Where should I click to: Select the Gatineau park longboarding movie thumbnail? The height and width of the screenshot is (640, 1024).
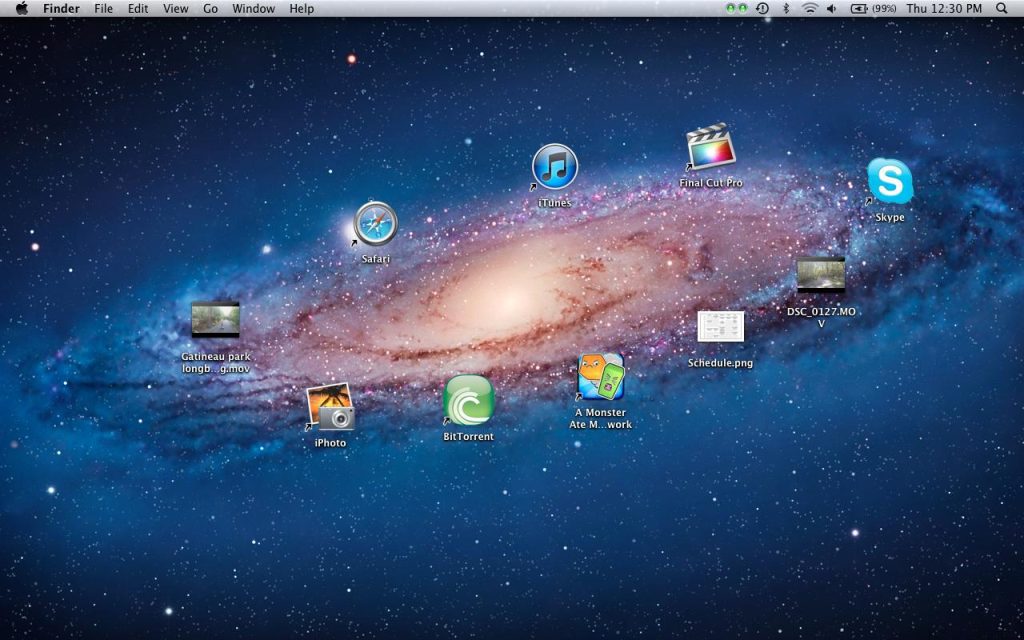(216, 319)
